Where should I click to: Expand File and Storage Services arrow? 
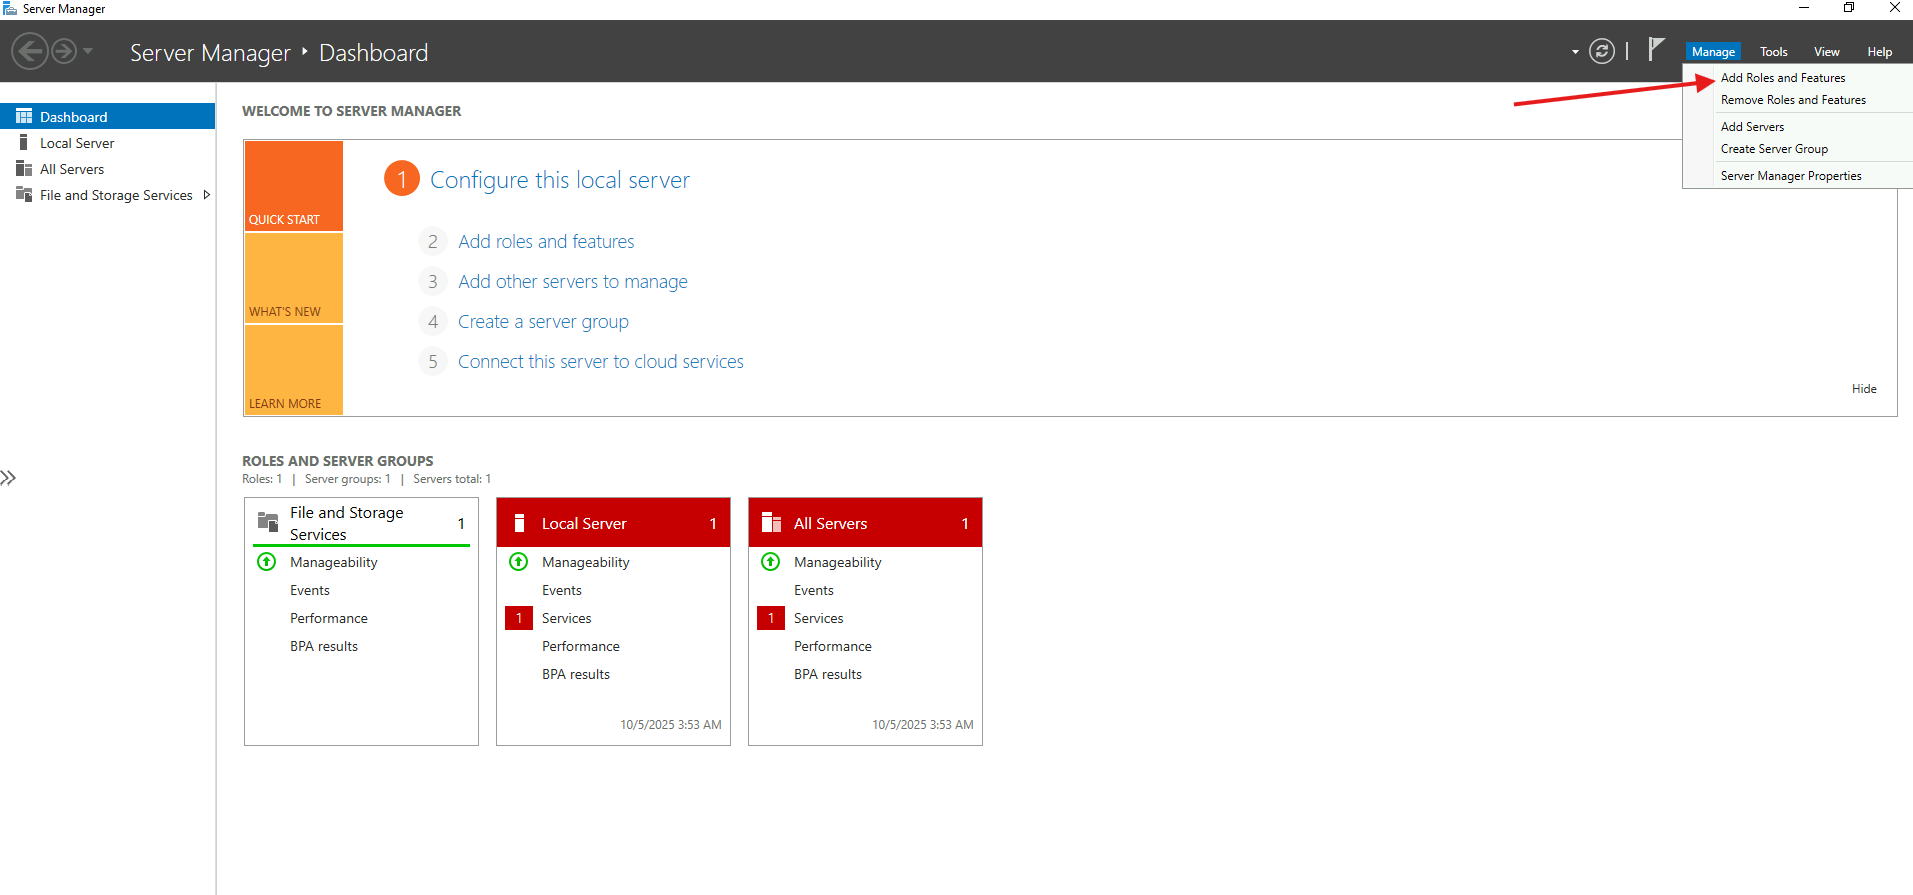[x=206, y=195]
